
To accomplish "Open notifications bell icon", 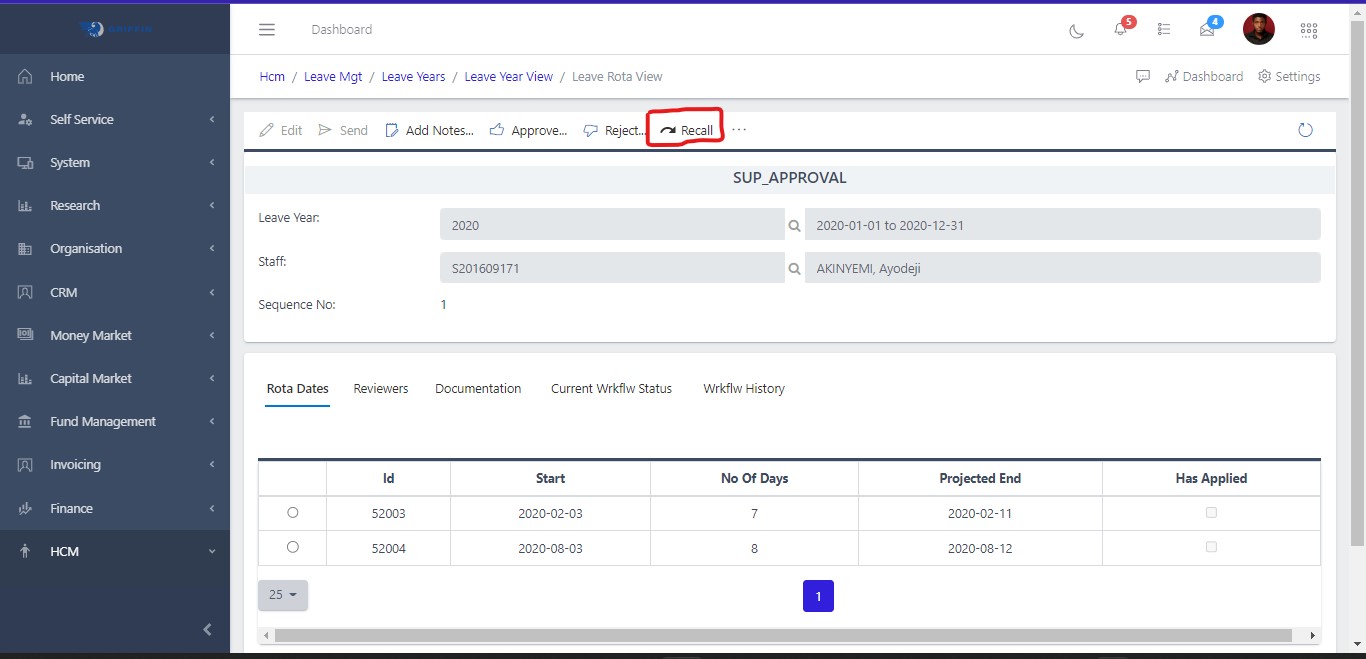I will [1120, 30].
